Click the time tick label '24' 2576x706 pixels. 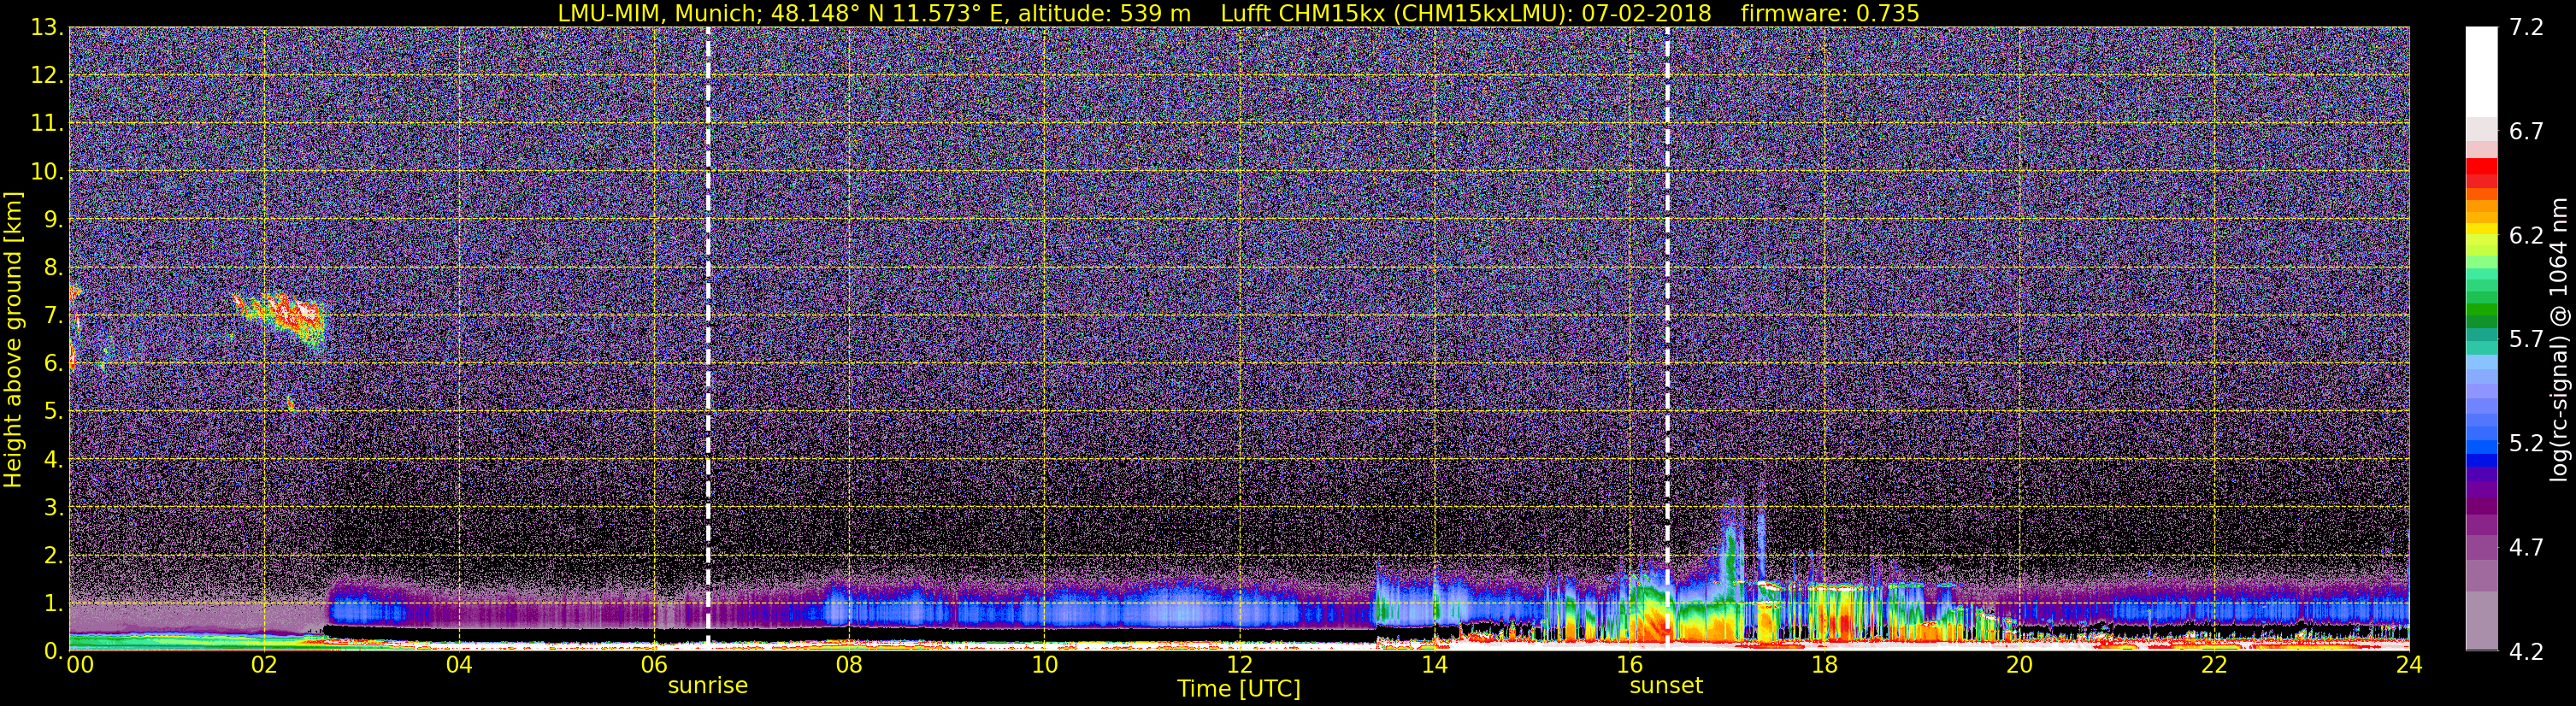pos(2409,665)
